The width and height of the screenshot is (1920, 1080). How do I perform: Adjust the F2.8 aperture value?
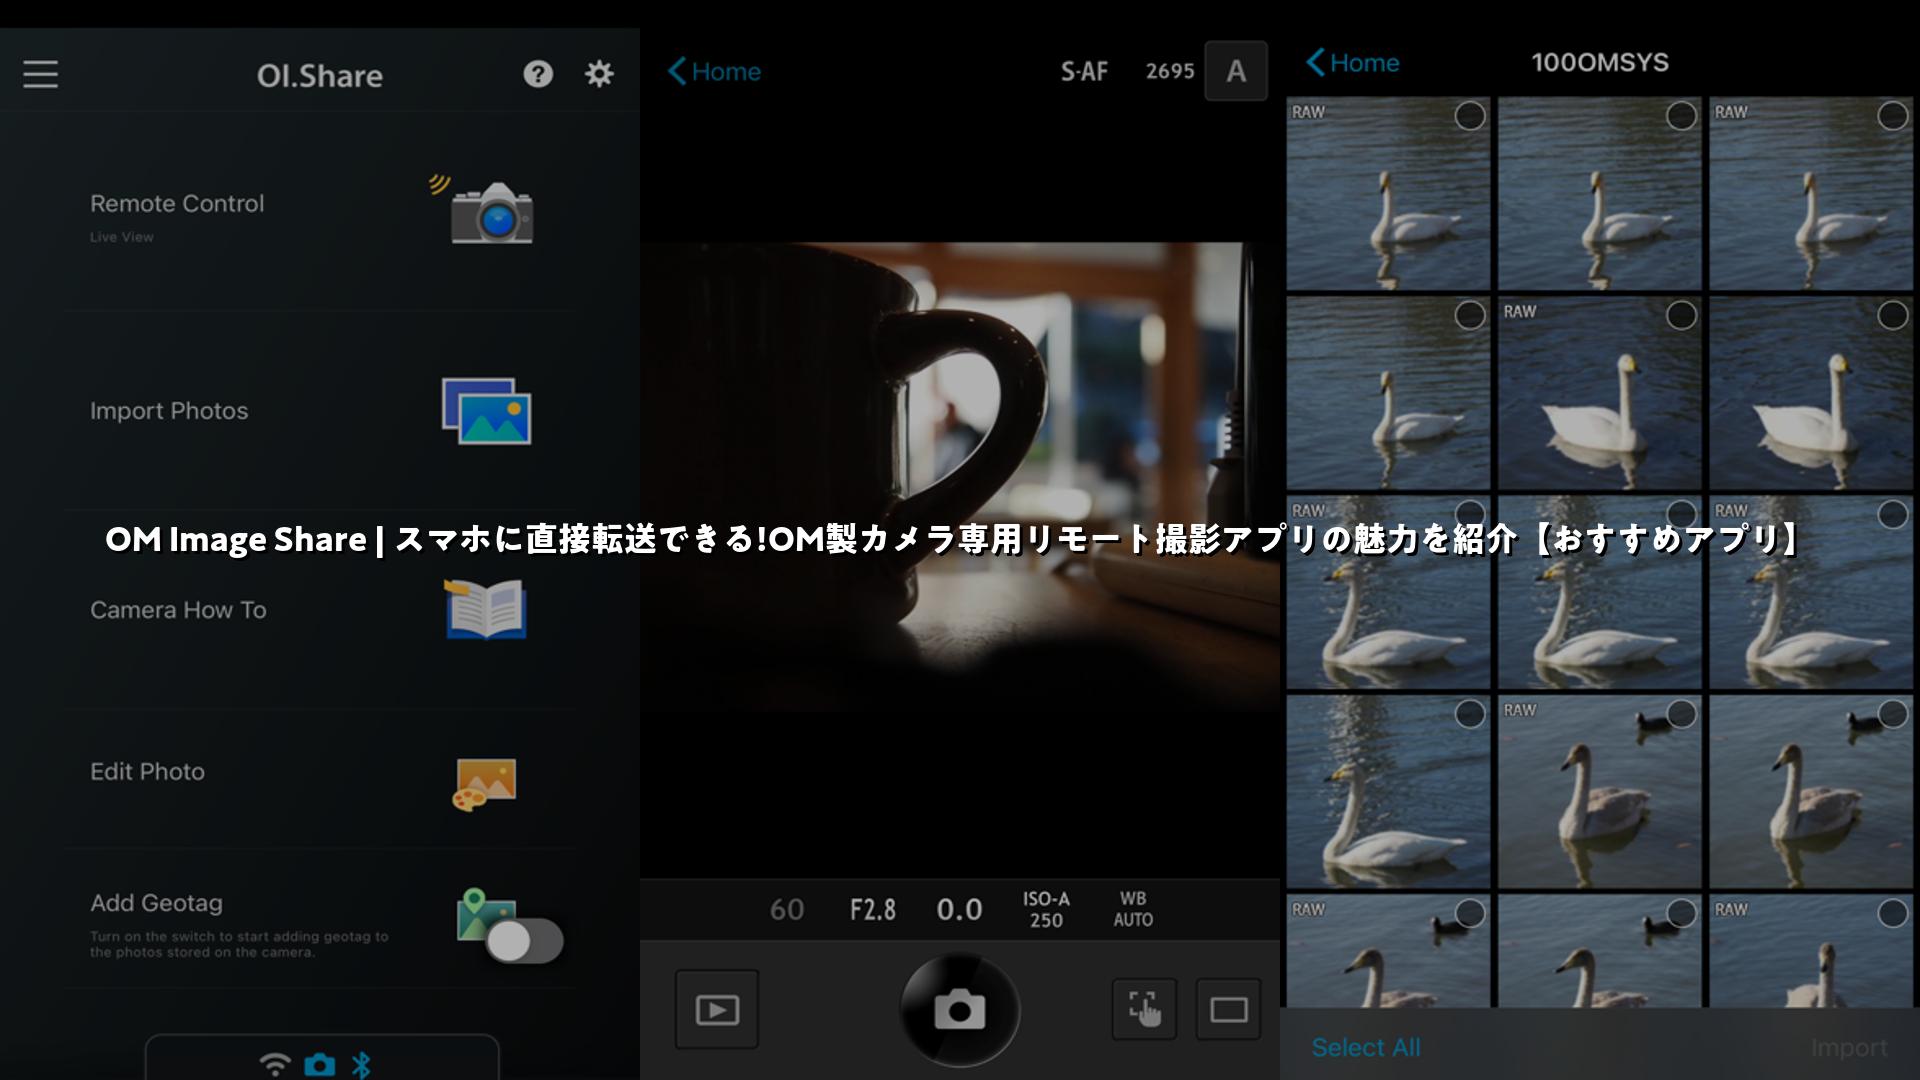tap(873, 910)
